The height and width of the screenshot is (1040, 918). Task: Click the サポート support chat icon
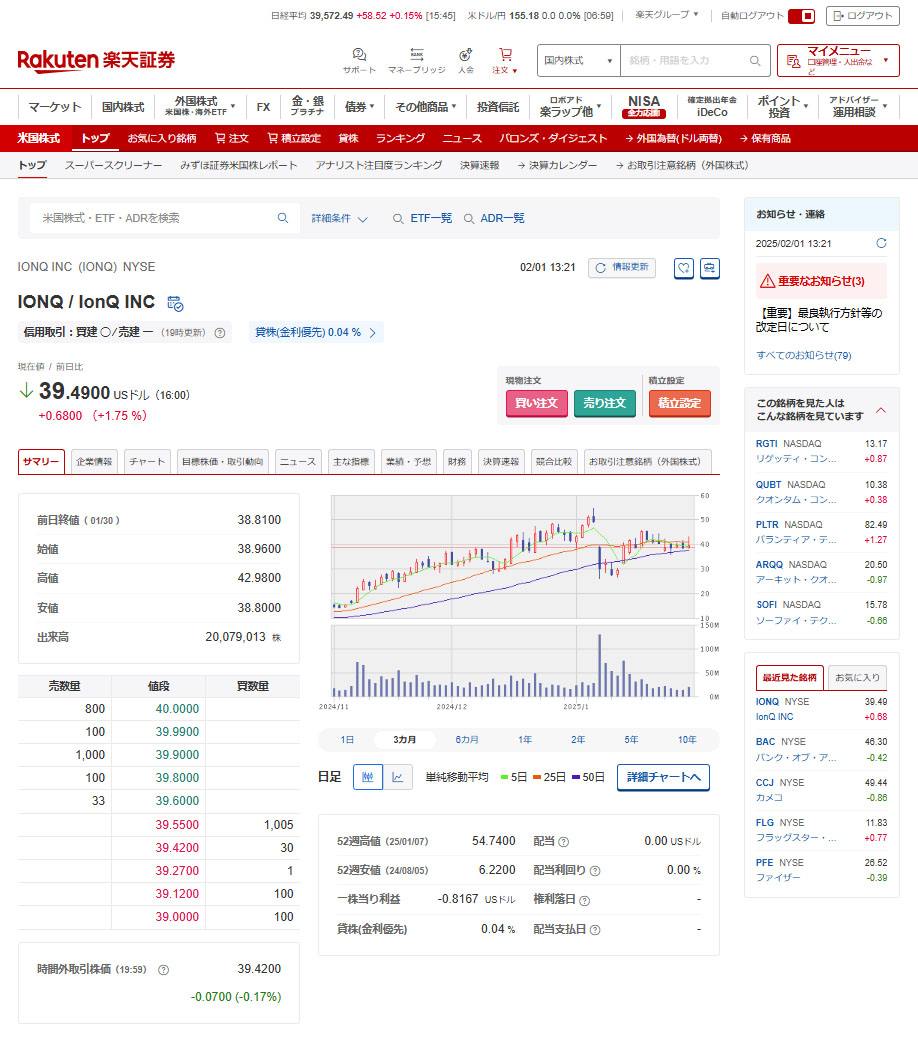tap(359, 55)
